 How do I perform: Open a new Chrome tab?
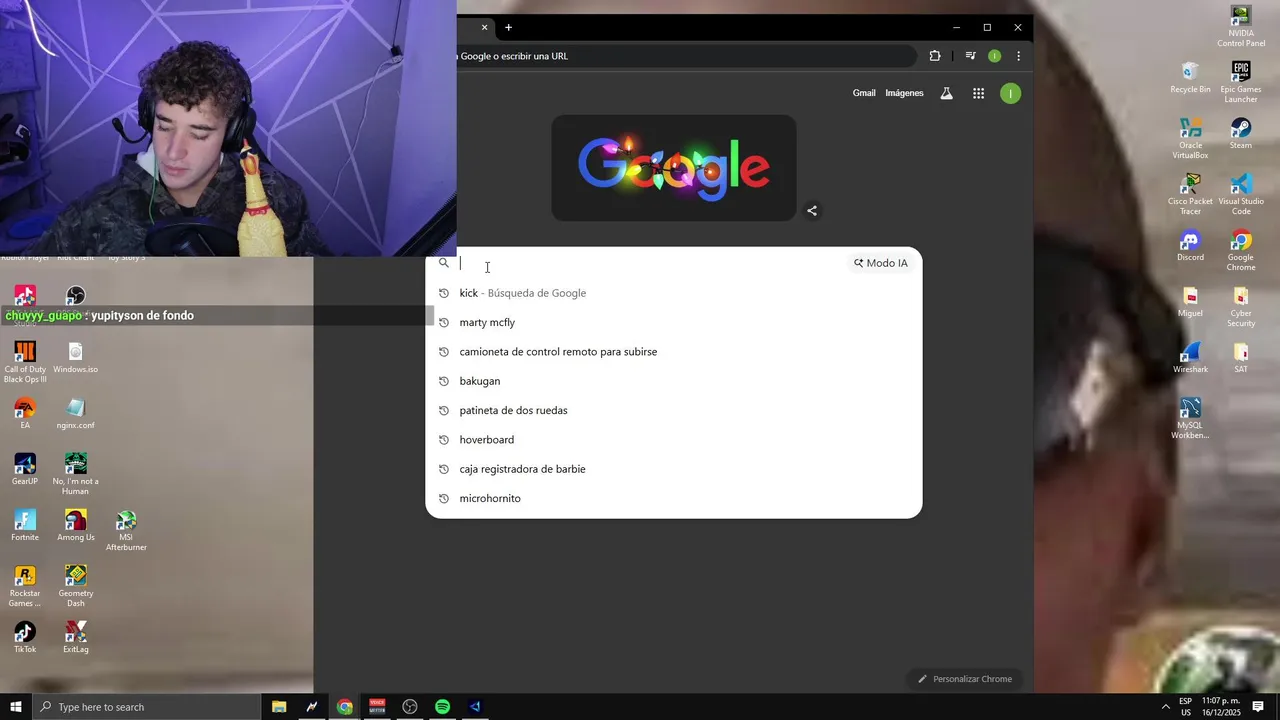point(508,27)
